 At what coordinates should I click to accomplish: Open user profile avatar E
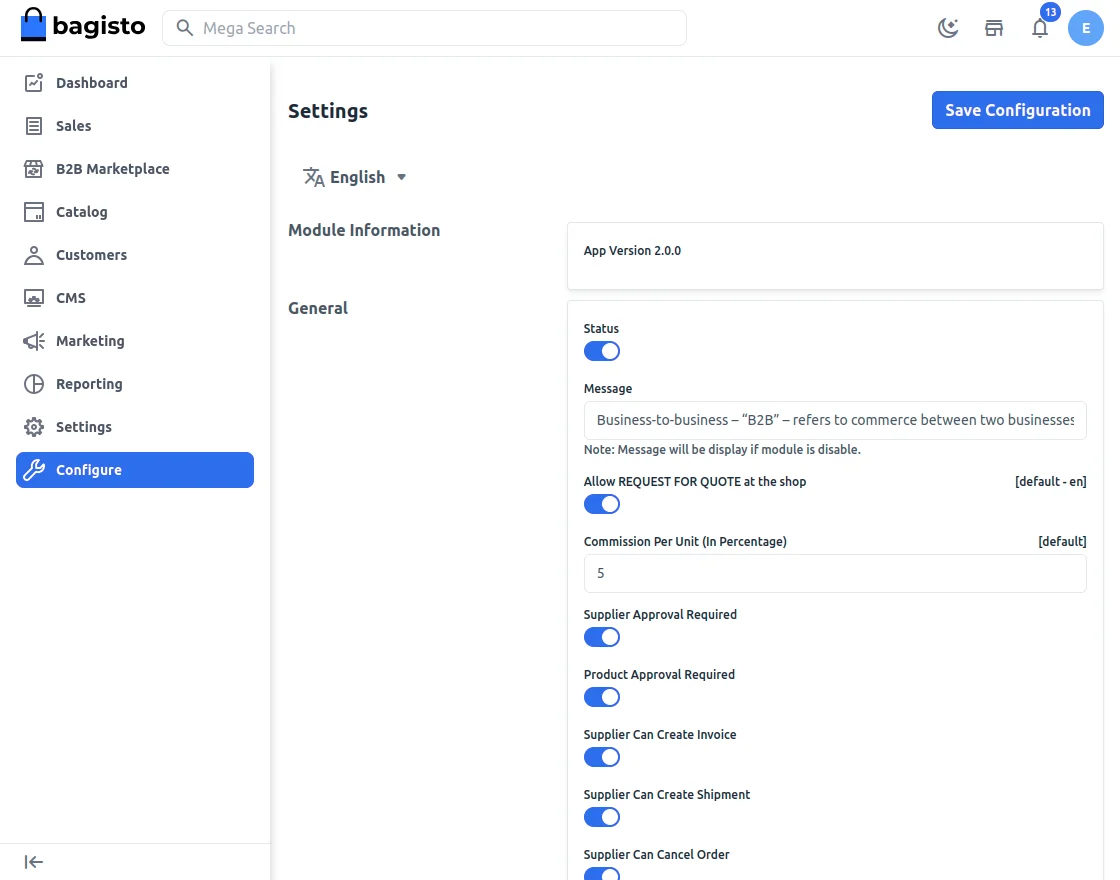coord(1086,28)
